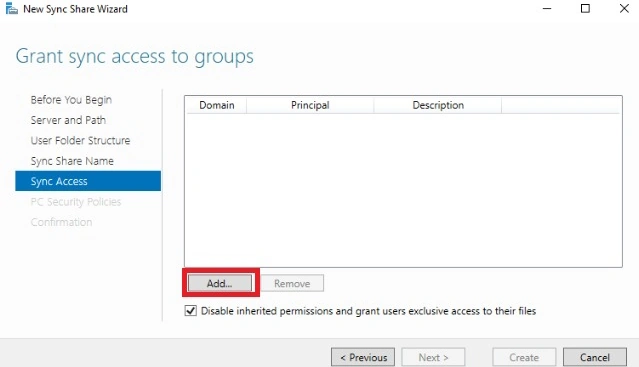Click the Grant sync access to groups heading
Viewport: 639px width, 367px height.
point(134,57)
